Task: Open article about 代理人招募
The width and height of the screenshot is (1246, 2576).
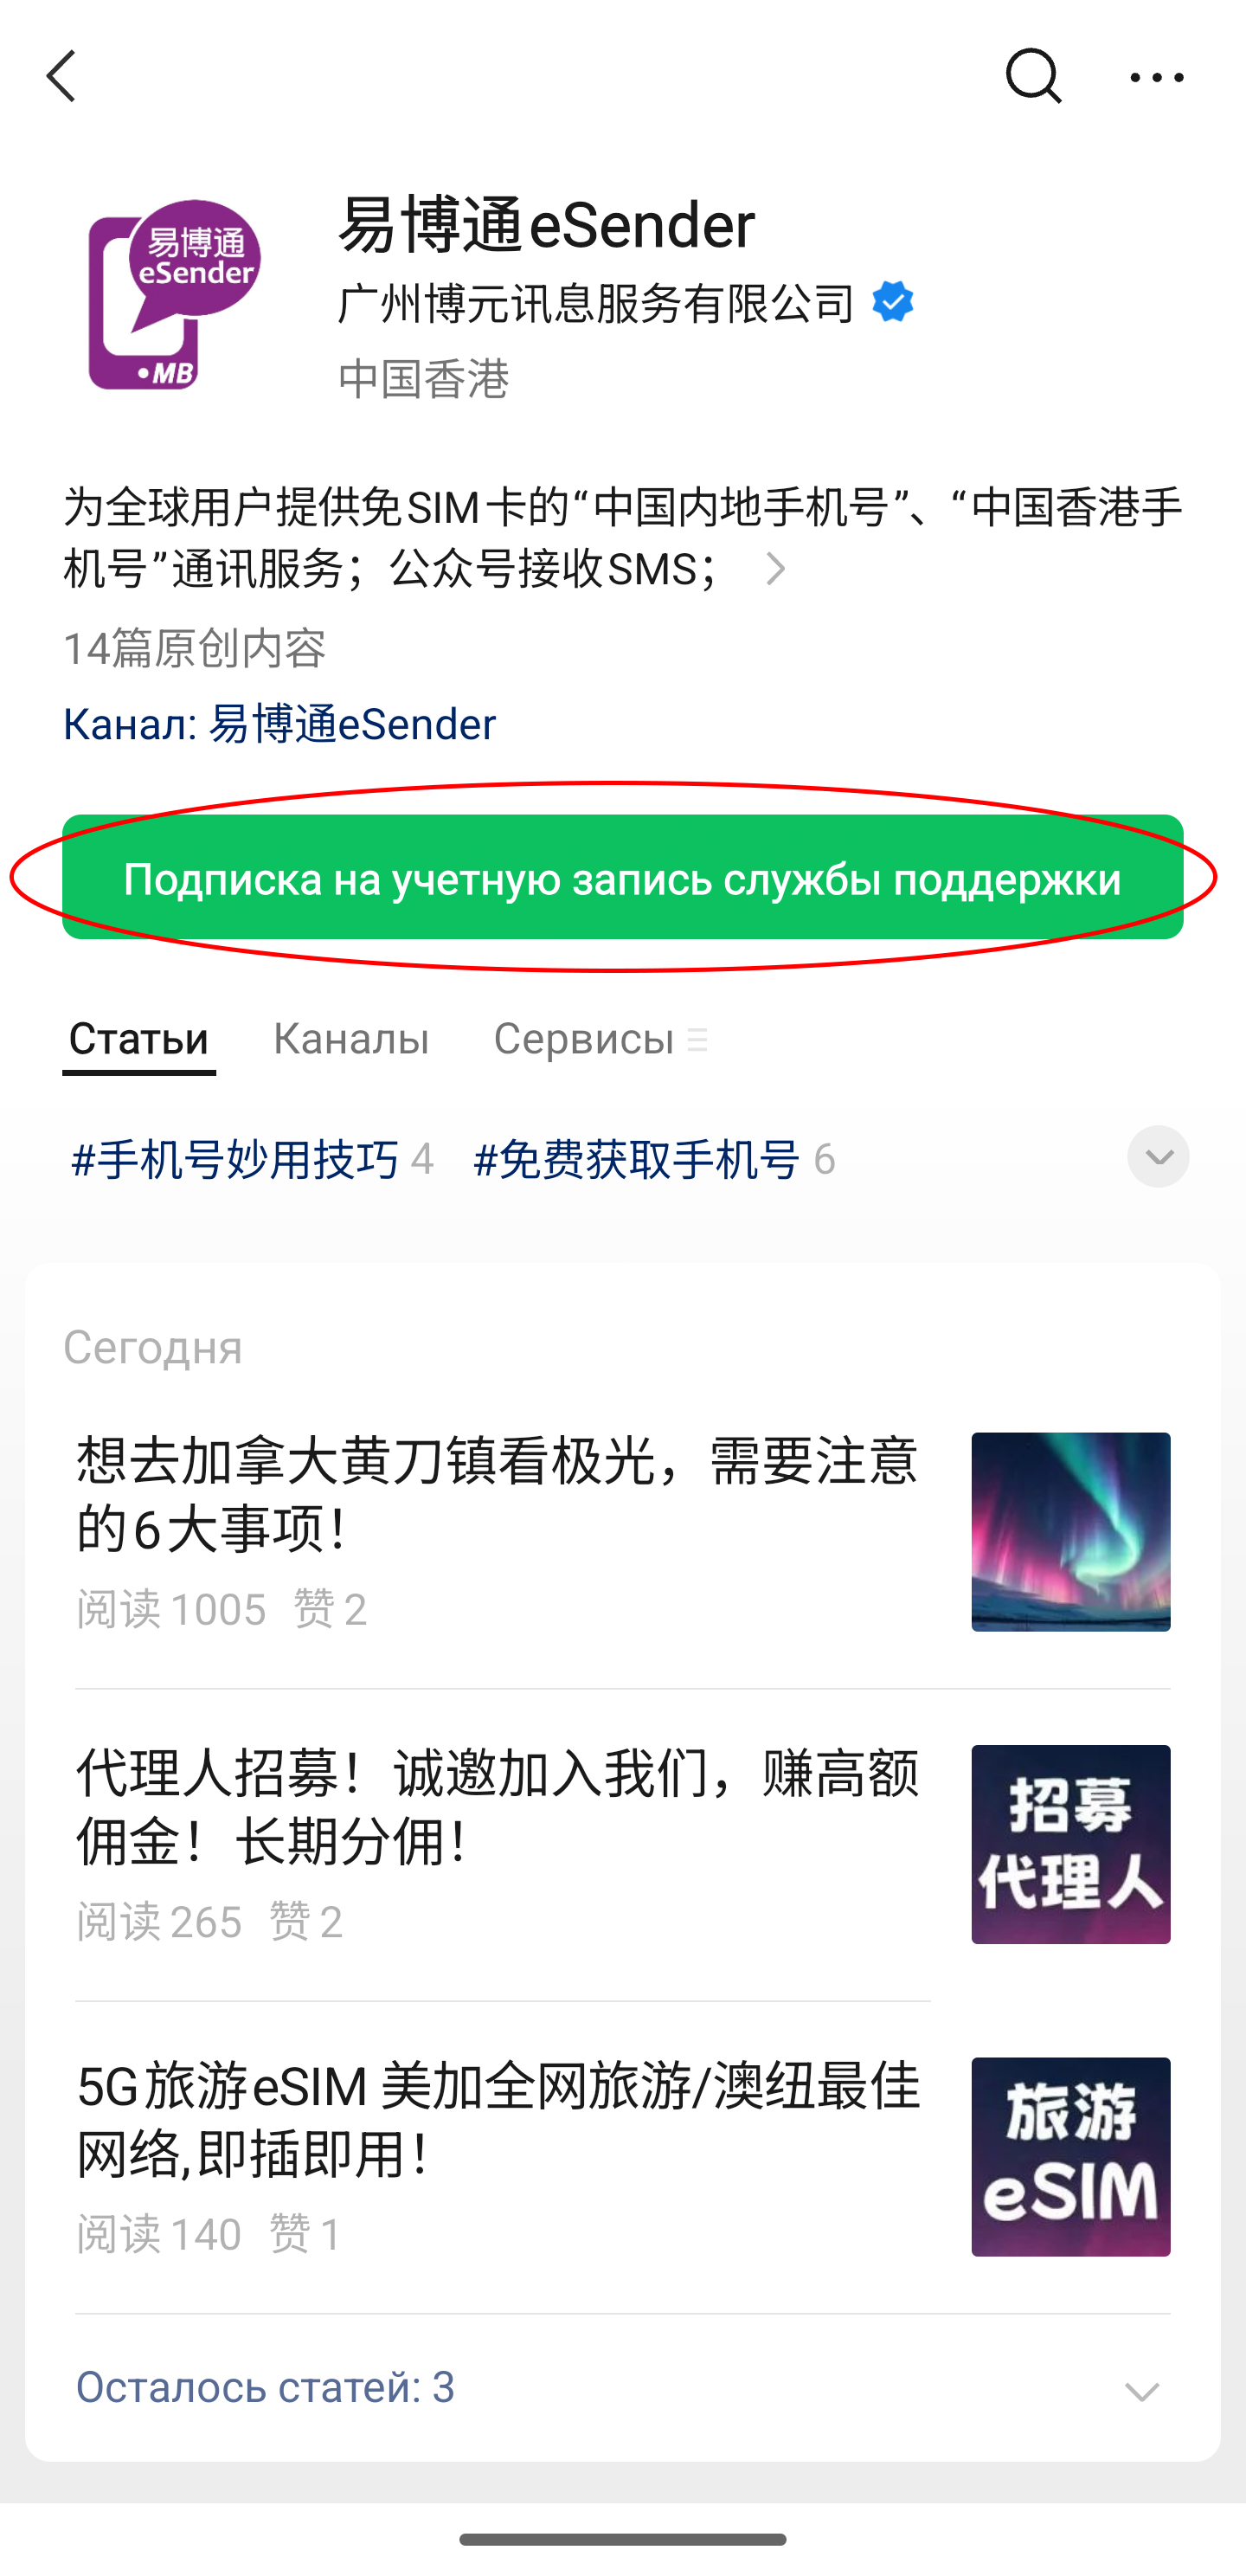Action: pyautogui.click(x=497, y=1808)
